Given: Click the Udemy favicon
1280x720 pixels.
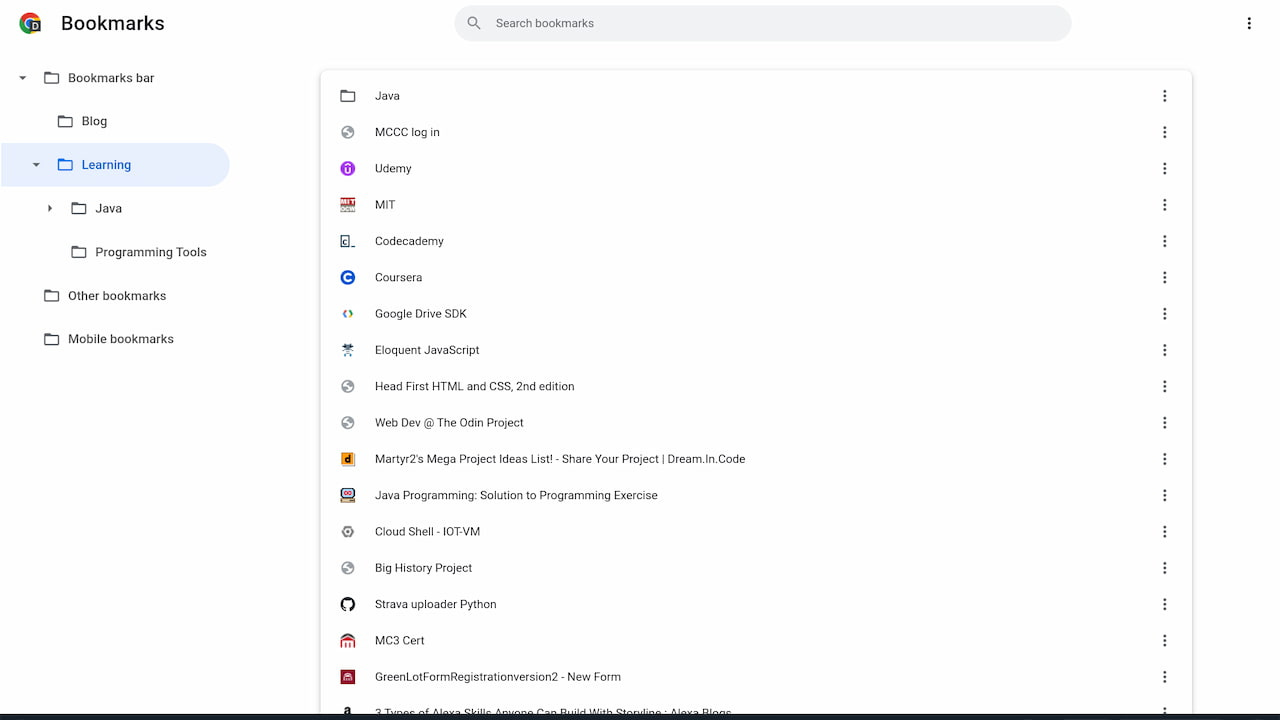Looking at the screenshot, I should coord(348,168).
